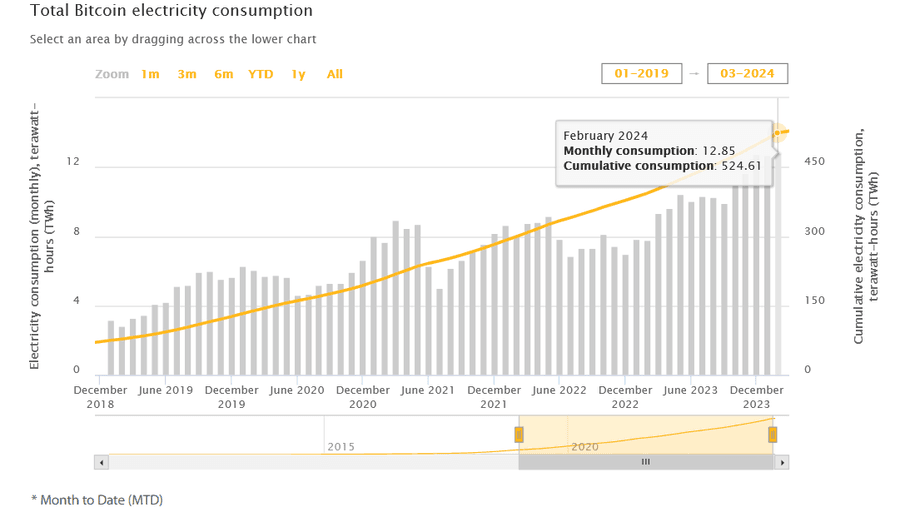This screenshot has width=900, height=517.
Task: Click the scrollbar left arrow button
Action: (101, 462)
